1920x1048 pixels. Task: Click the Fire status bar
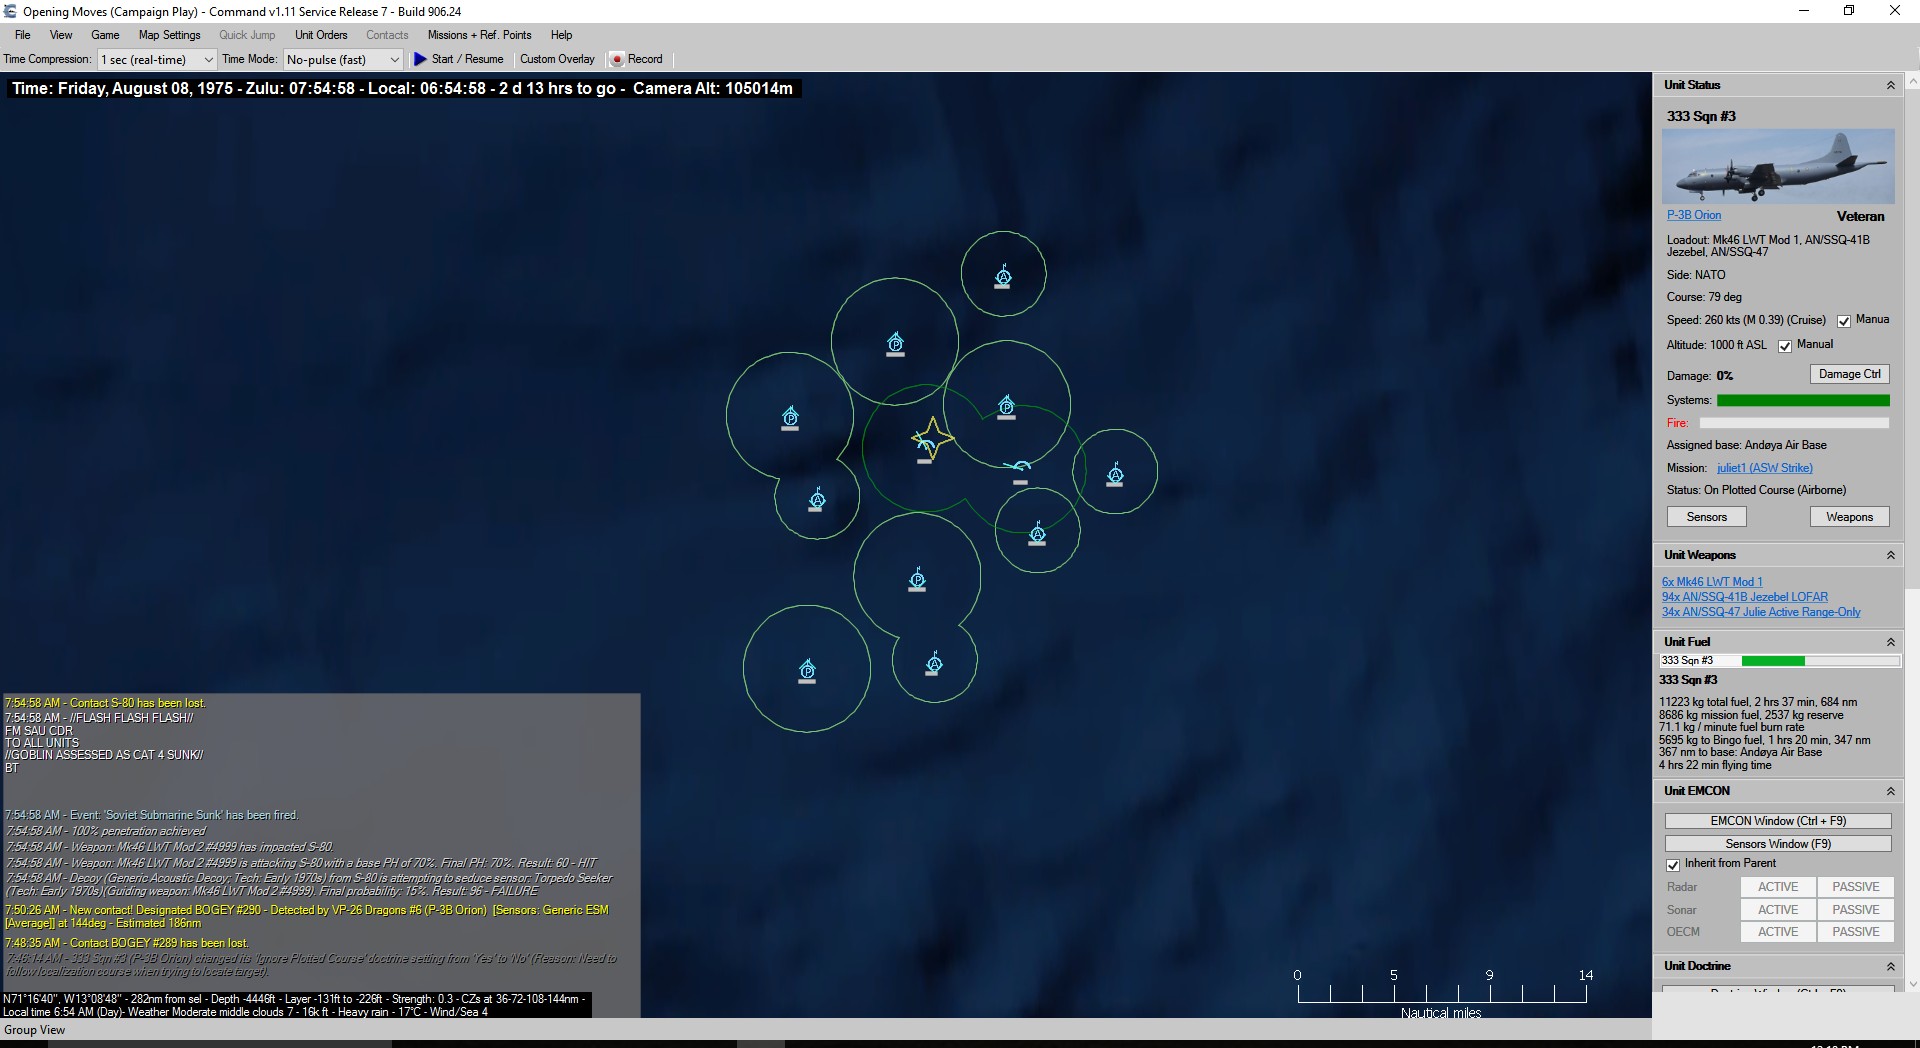pyautogui.click(x=1794, y=423)
